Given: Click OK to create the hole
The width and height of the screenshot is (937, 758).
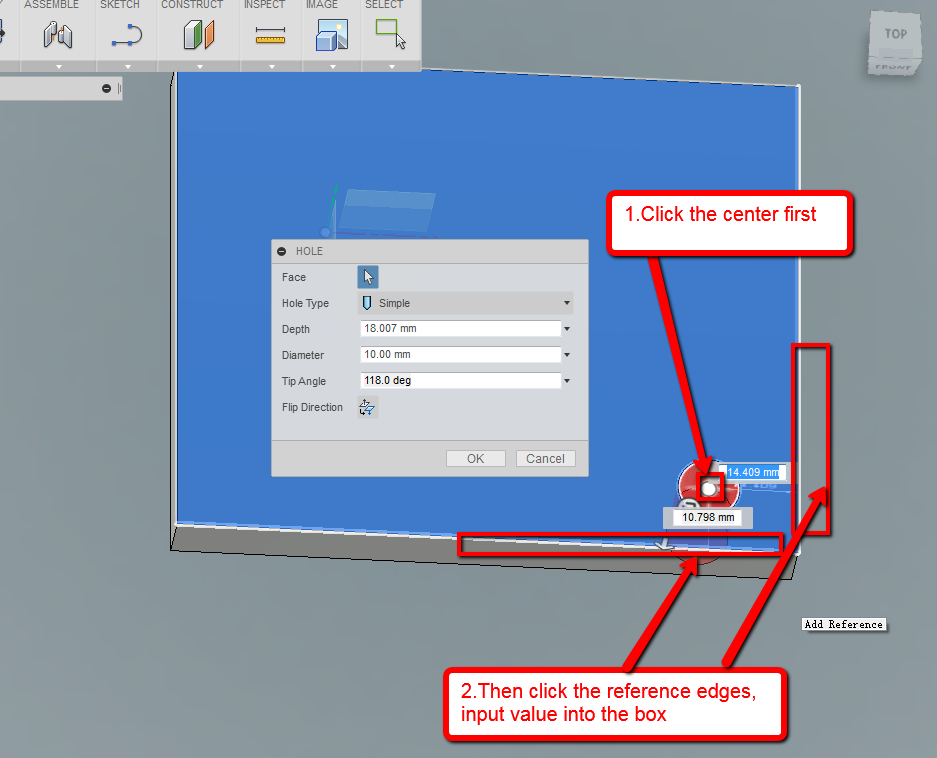Looking at the screenshot, I should point(475,458).
